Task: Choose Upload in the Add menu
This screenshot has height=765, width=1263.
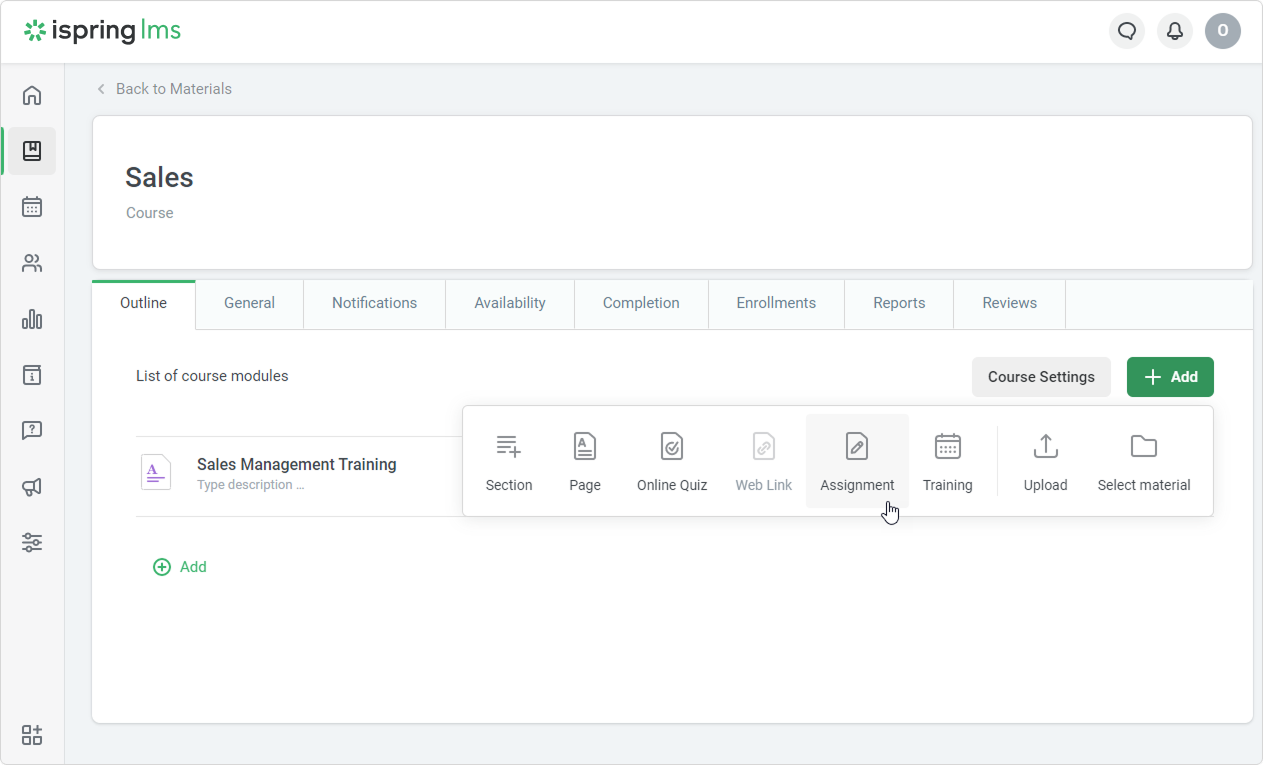Action: (x=1045, y=461)
